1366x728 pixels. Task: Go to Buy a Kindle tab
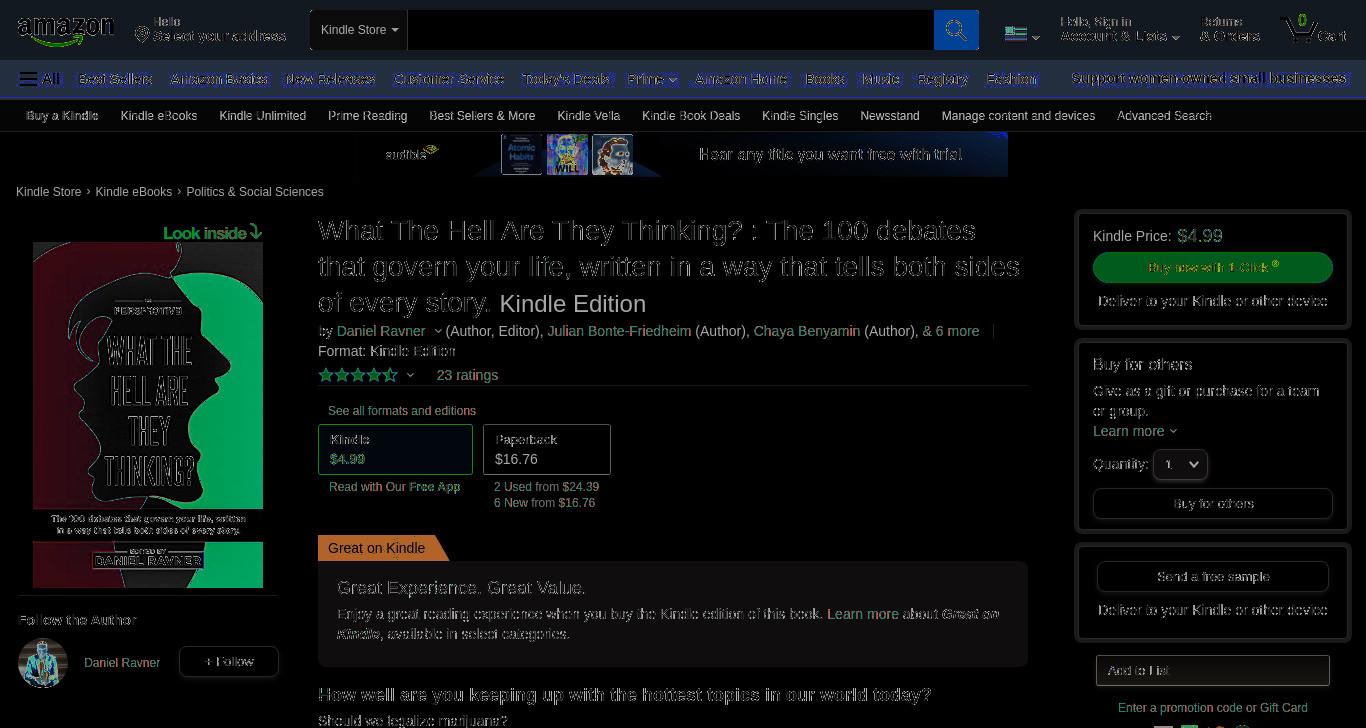tap(62, 116)
